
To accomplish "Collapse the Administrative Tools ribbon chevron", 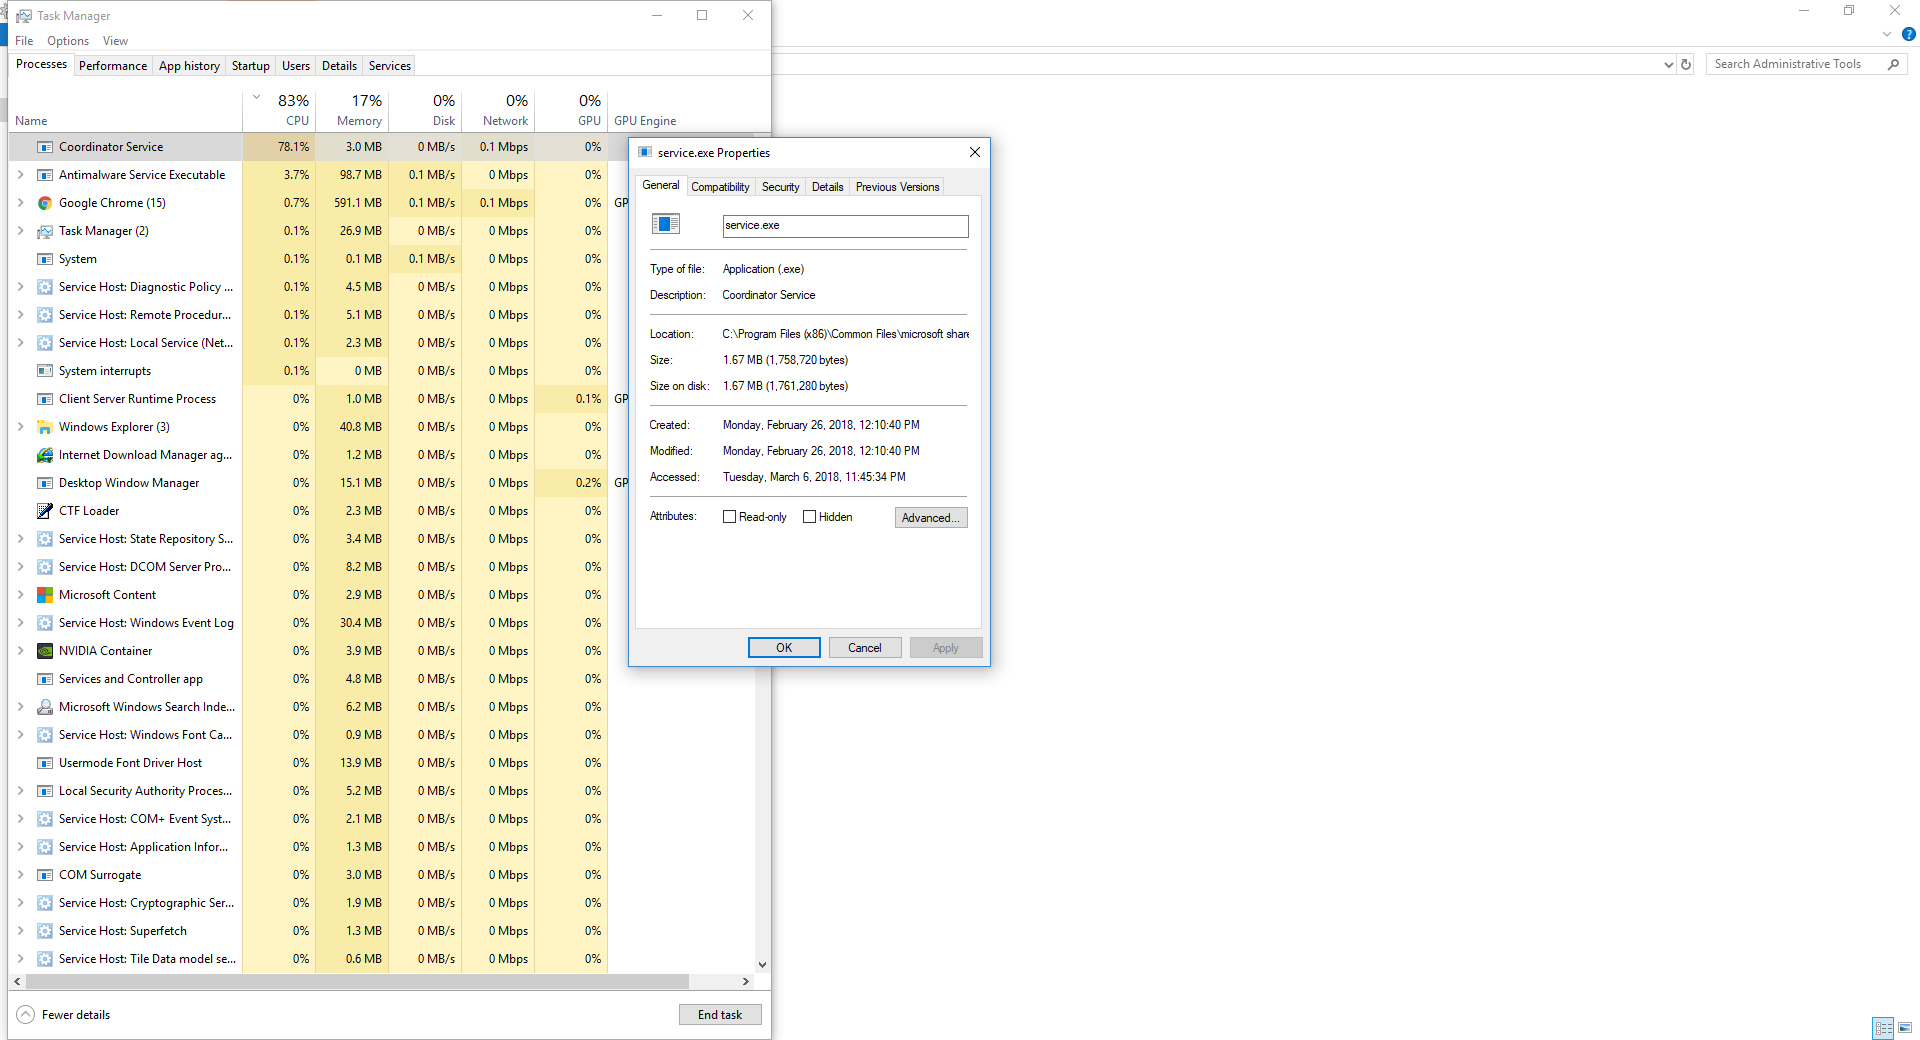I will 1887,34.
